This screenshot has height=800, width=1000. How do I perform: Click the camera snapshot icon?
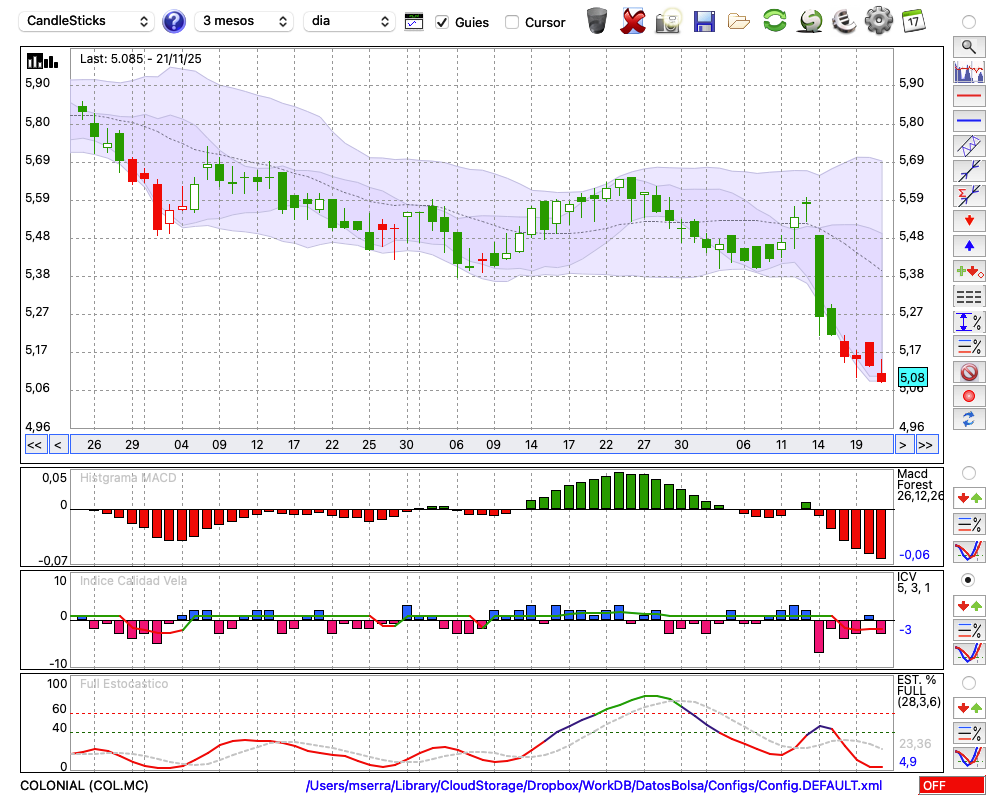click(x=668, y=21)
